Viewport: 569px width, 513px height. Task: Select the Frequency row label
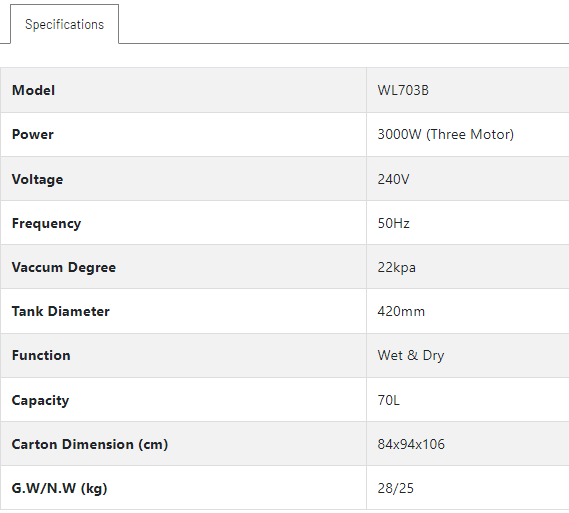46,223
